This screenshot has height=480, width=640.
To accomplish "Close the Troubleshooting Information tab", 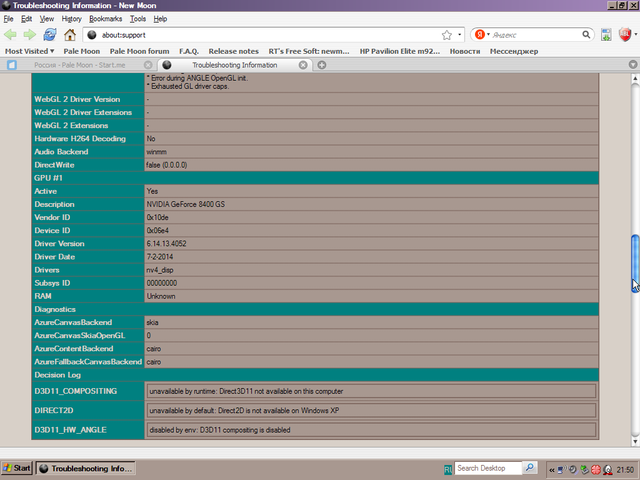I will [x=303, y=65].
